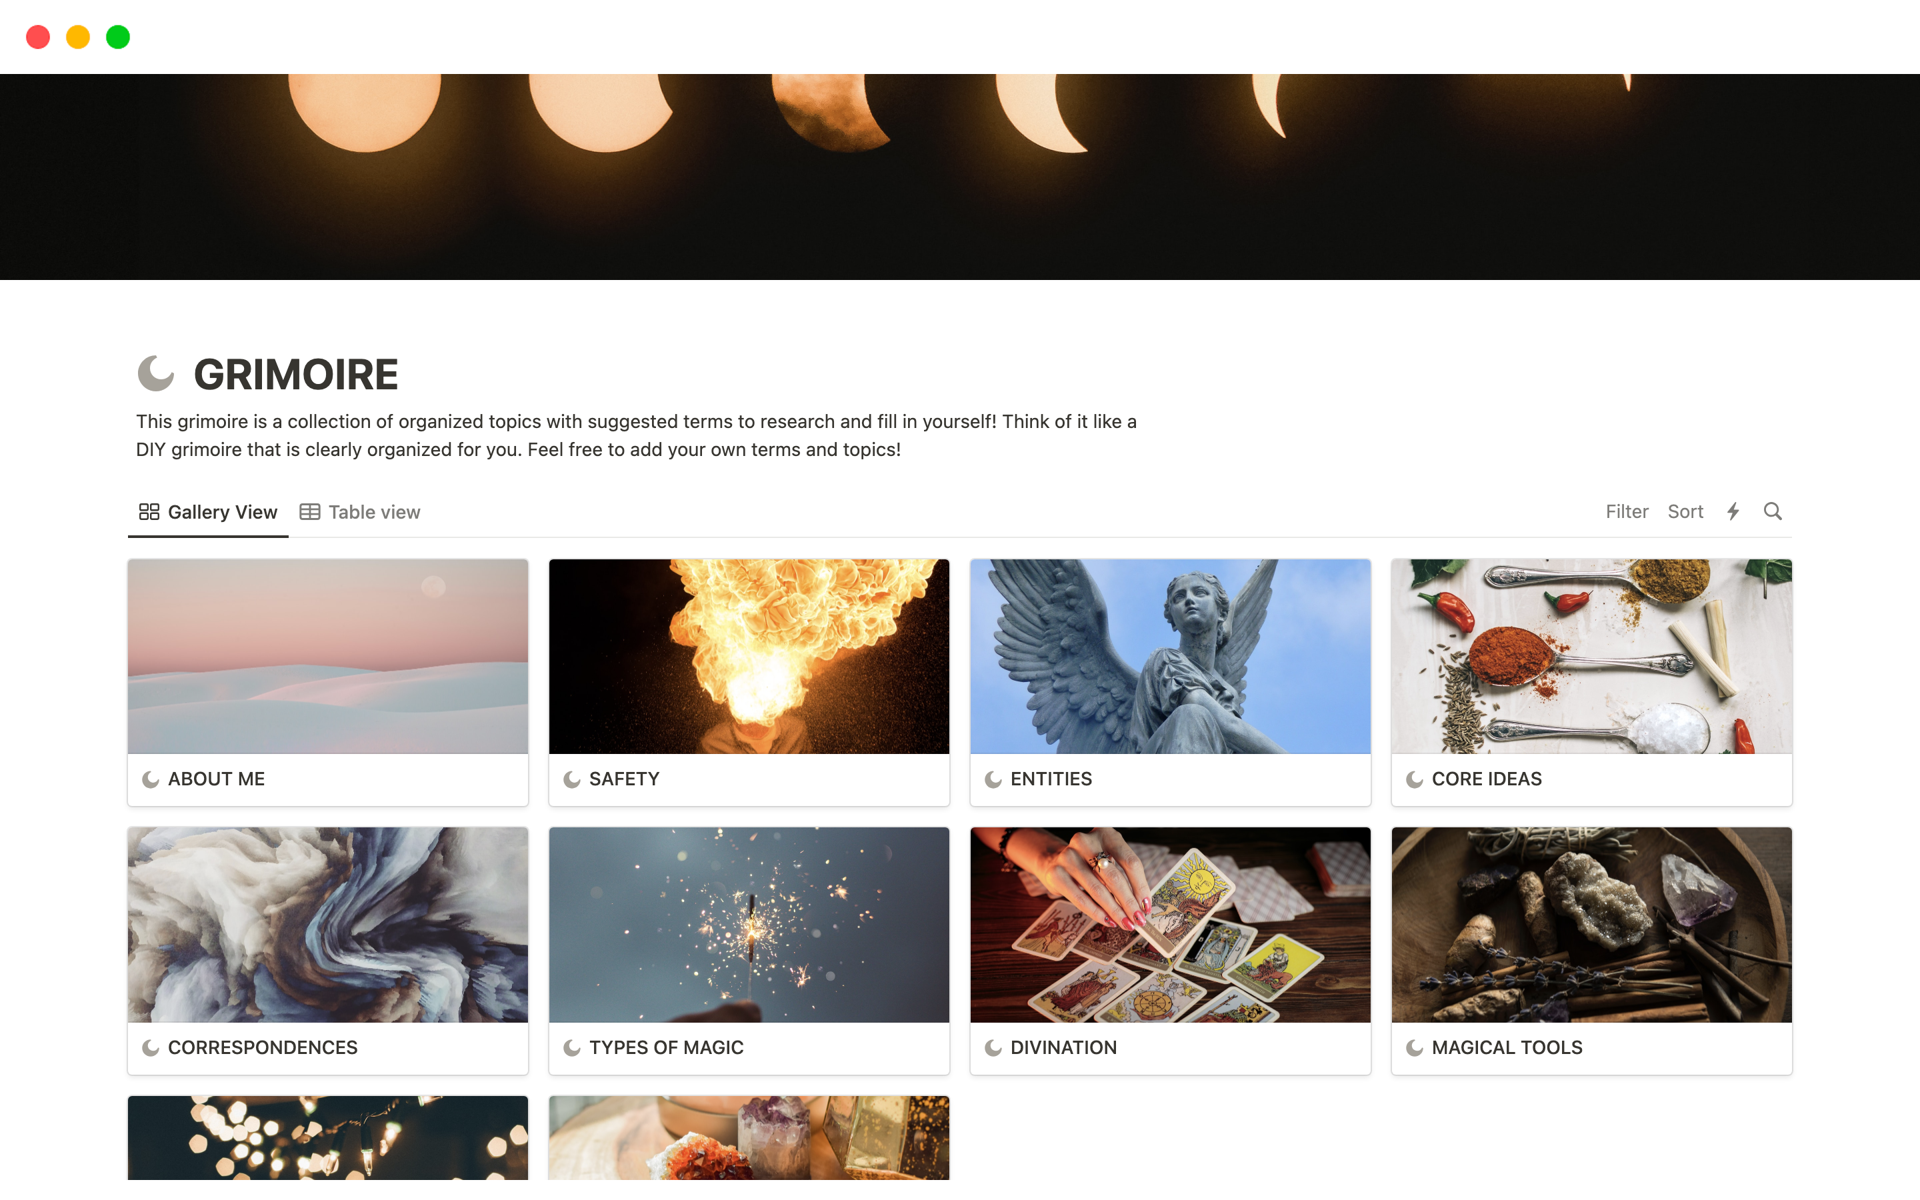The image size is (1920, 1200).
Task: Open the CORRESPONDENCES page title
Action: (x=263, y=1047)
